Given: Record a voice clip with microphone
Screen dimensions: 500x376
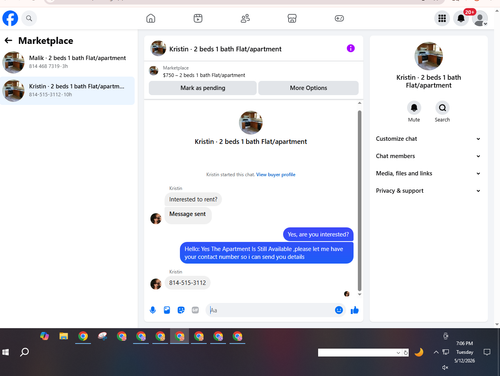Looking at the screenshot, I should pyautogui.click(x=153, y=310).
